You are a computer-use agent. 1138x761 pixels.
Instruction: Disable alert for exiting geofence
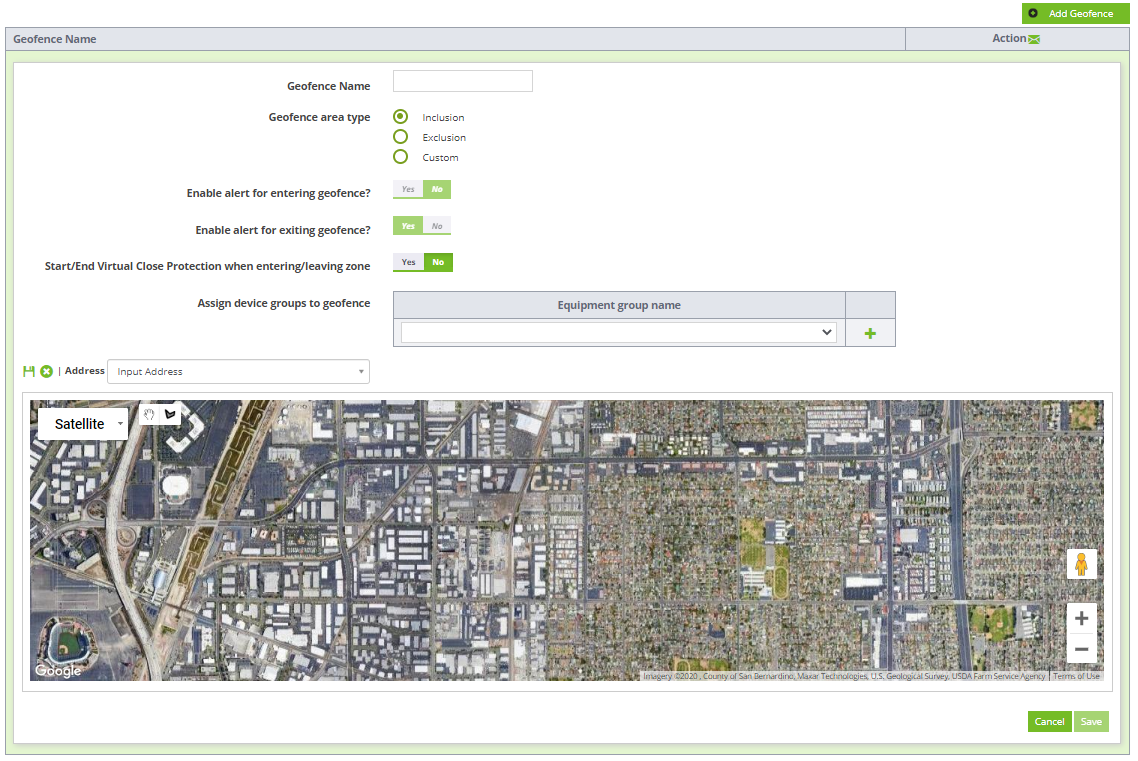pyautogui.click(x=437, y=225)
